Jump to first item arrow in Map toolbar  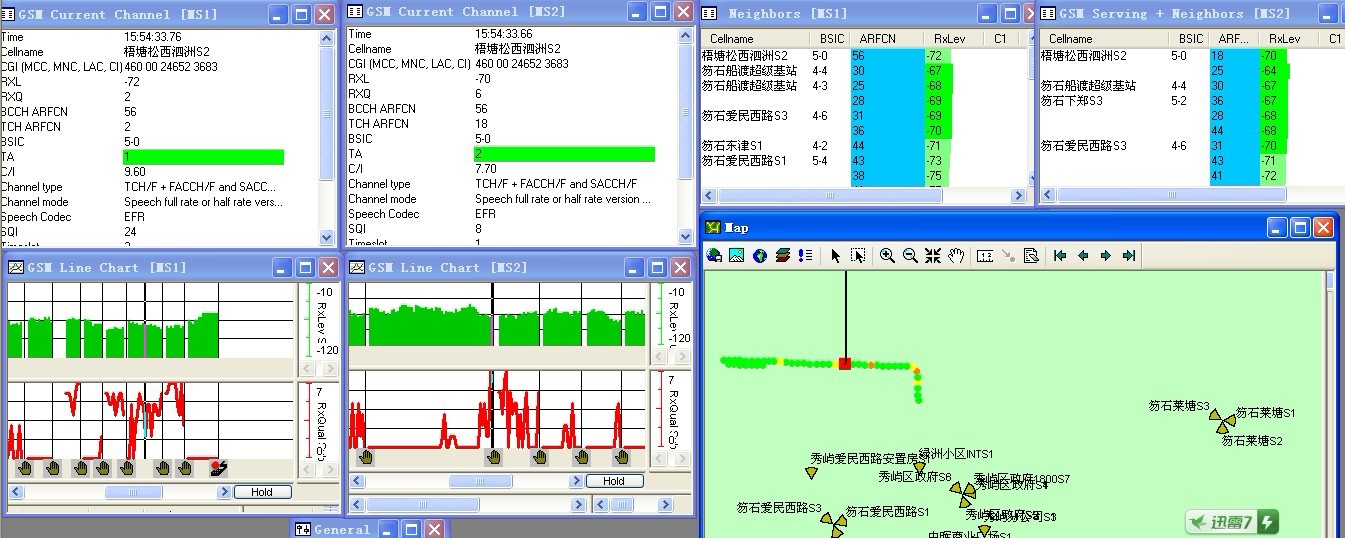point(1060,256)
